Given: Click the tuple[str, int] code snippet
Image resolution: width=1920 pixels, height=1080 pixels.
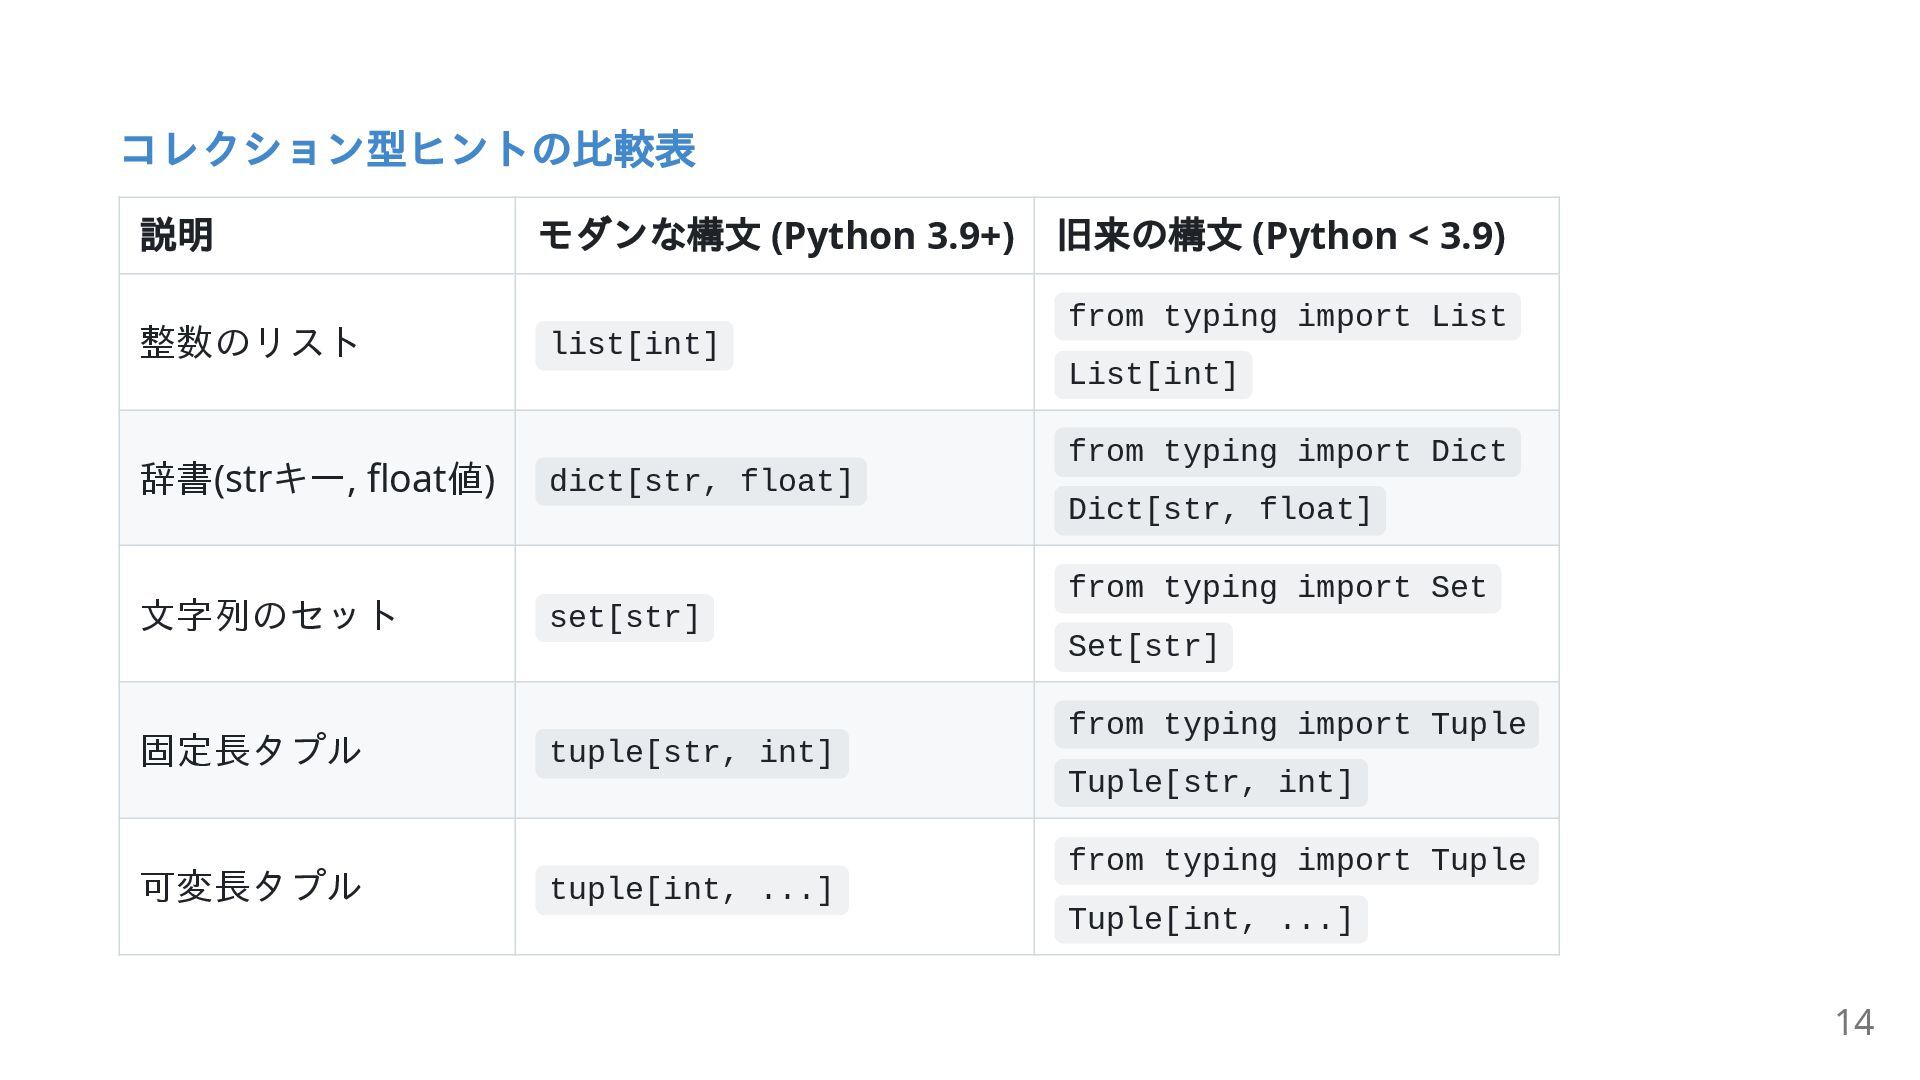Looking at the screenshot, I should (x=692, y=753).
